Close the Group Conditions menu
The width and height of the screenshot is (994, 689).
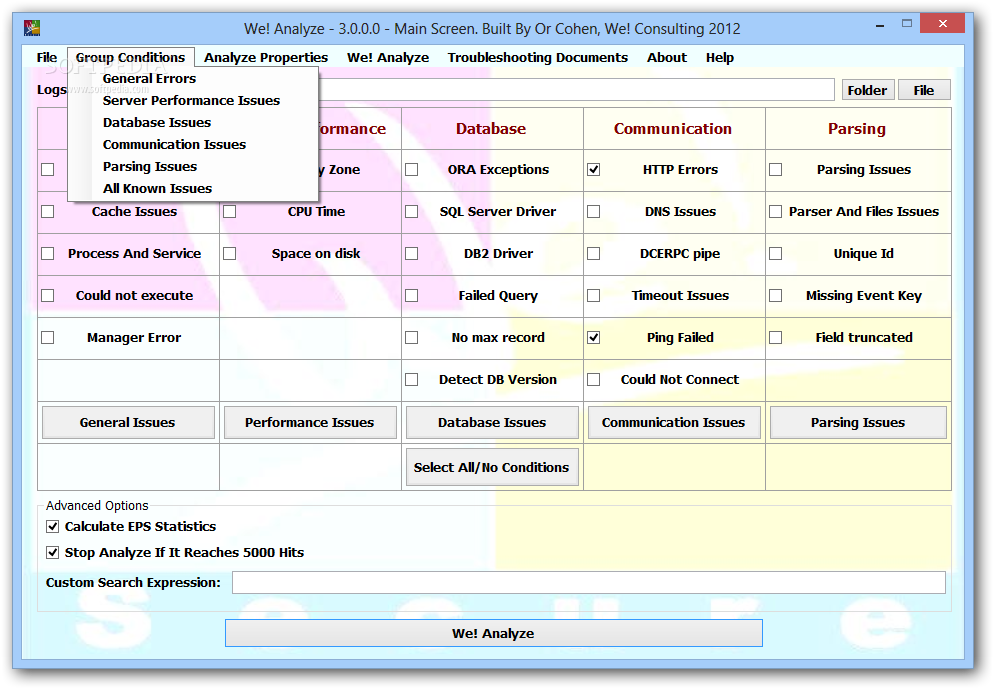coord(131,58)
